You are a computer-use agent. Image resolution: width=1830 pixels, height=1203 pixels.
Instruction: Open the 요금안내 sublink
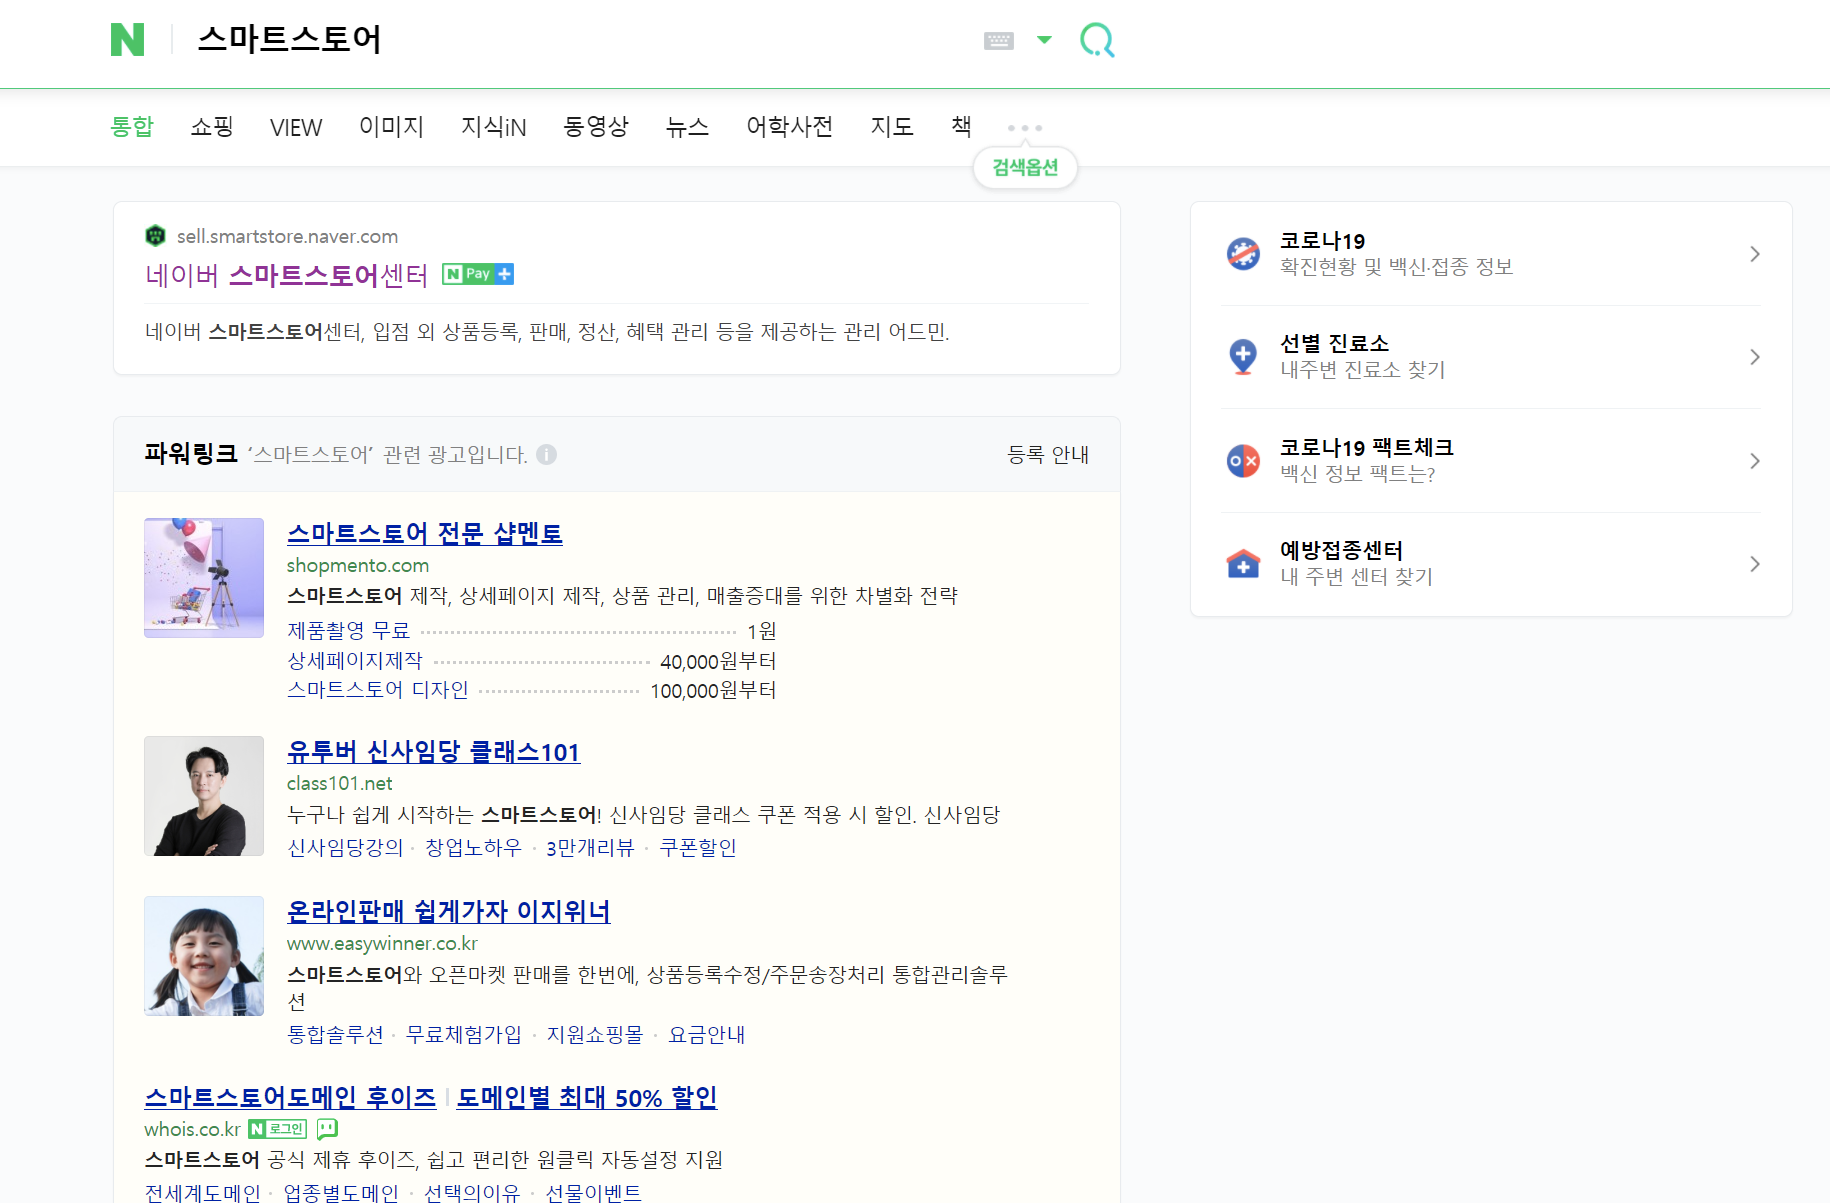point(707,1035)
